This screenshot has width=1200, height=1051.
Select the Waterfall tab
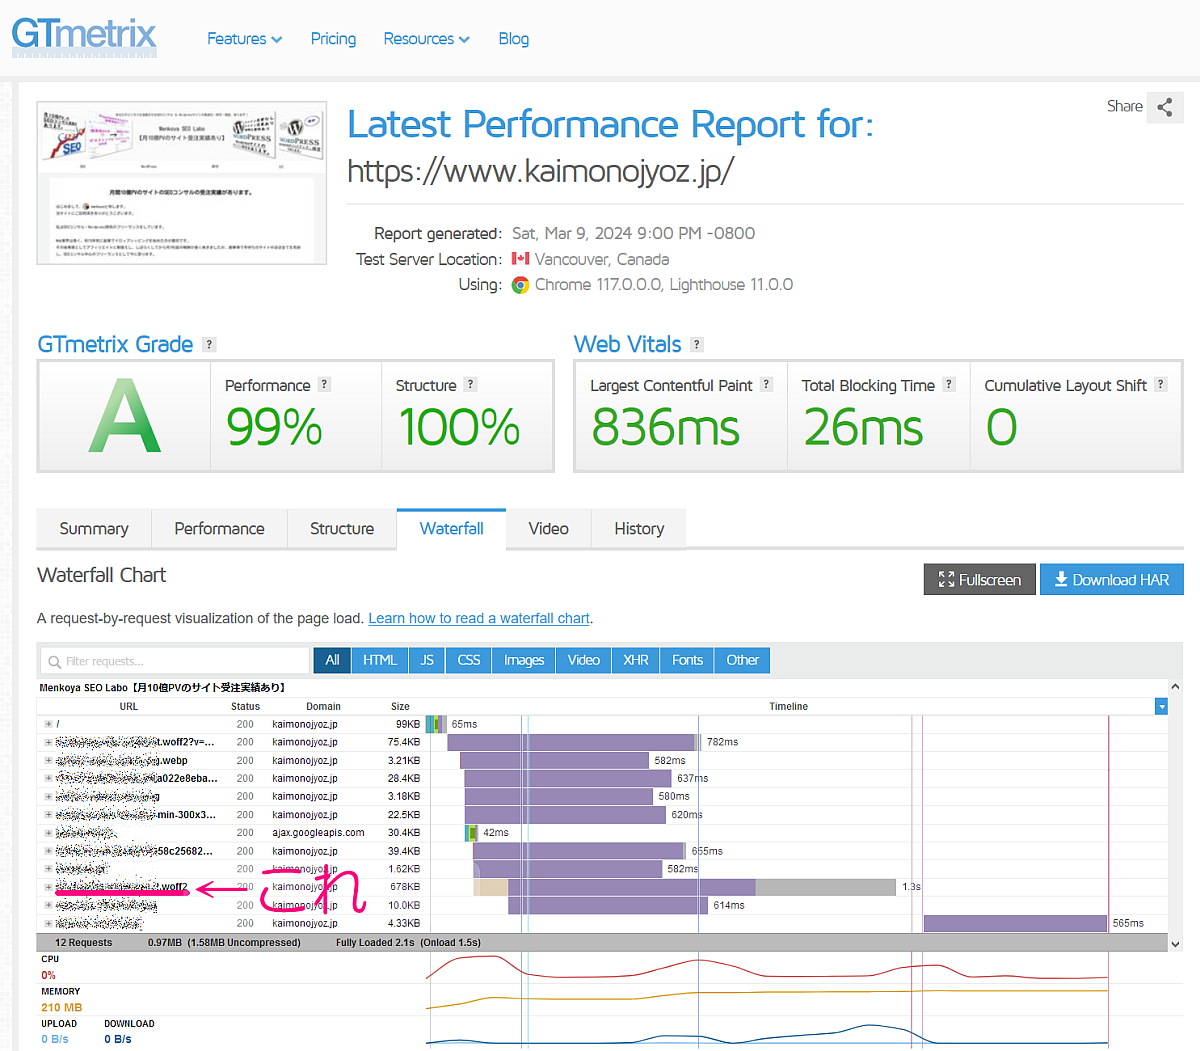pyautogui.click(x=451, y=529)
